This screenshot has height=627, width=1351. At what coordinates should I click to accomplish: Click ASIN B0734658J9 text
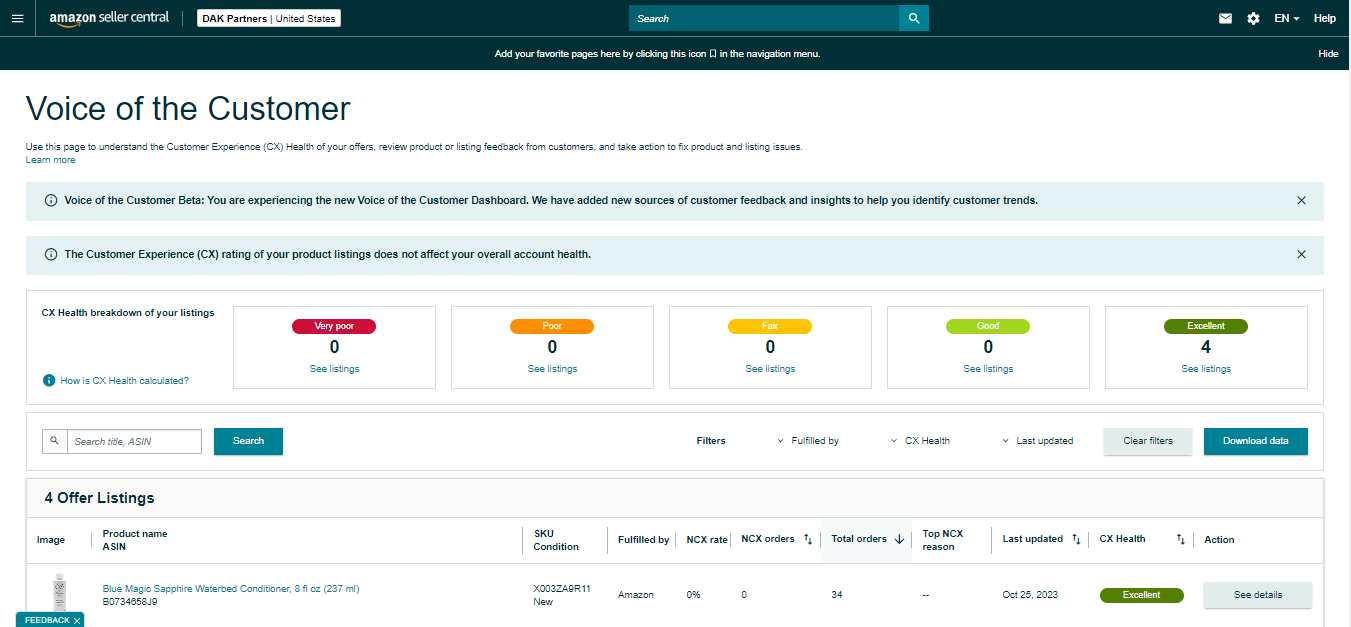tap(130, 602)
